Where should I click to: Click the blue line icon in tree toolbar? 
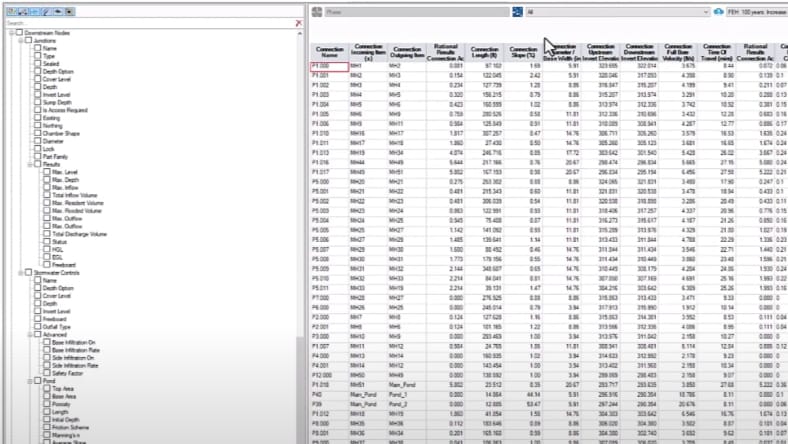[x=35, y=11]
